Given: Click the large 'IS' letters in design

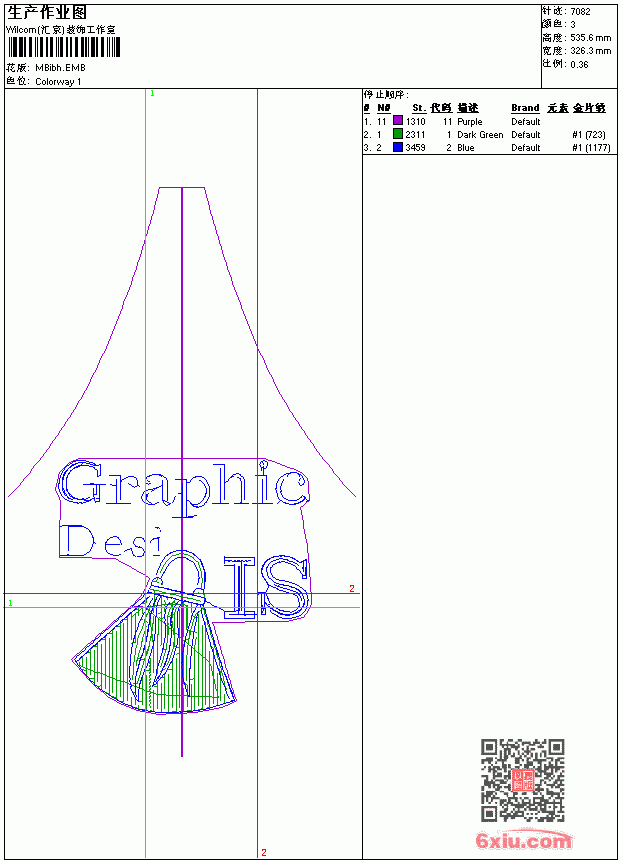Looking at the screenshot, I should (x=264, y=587).
